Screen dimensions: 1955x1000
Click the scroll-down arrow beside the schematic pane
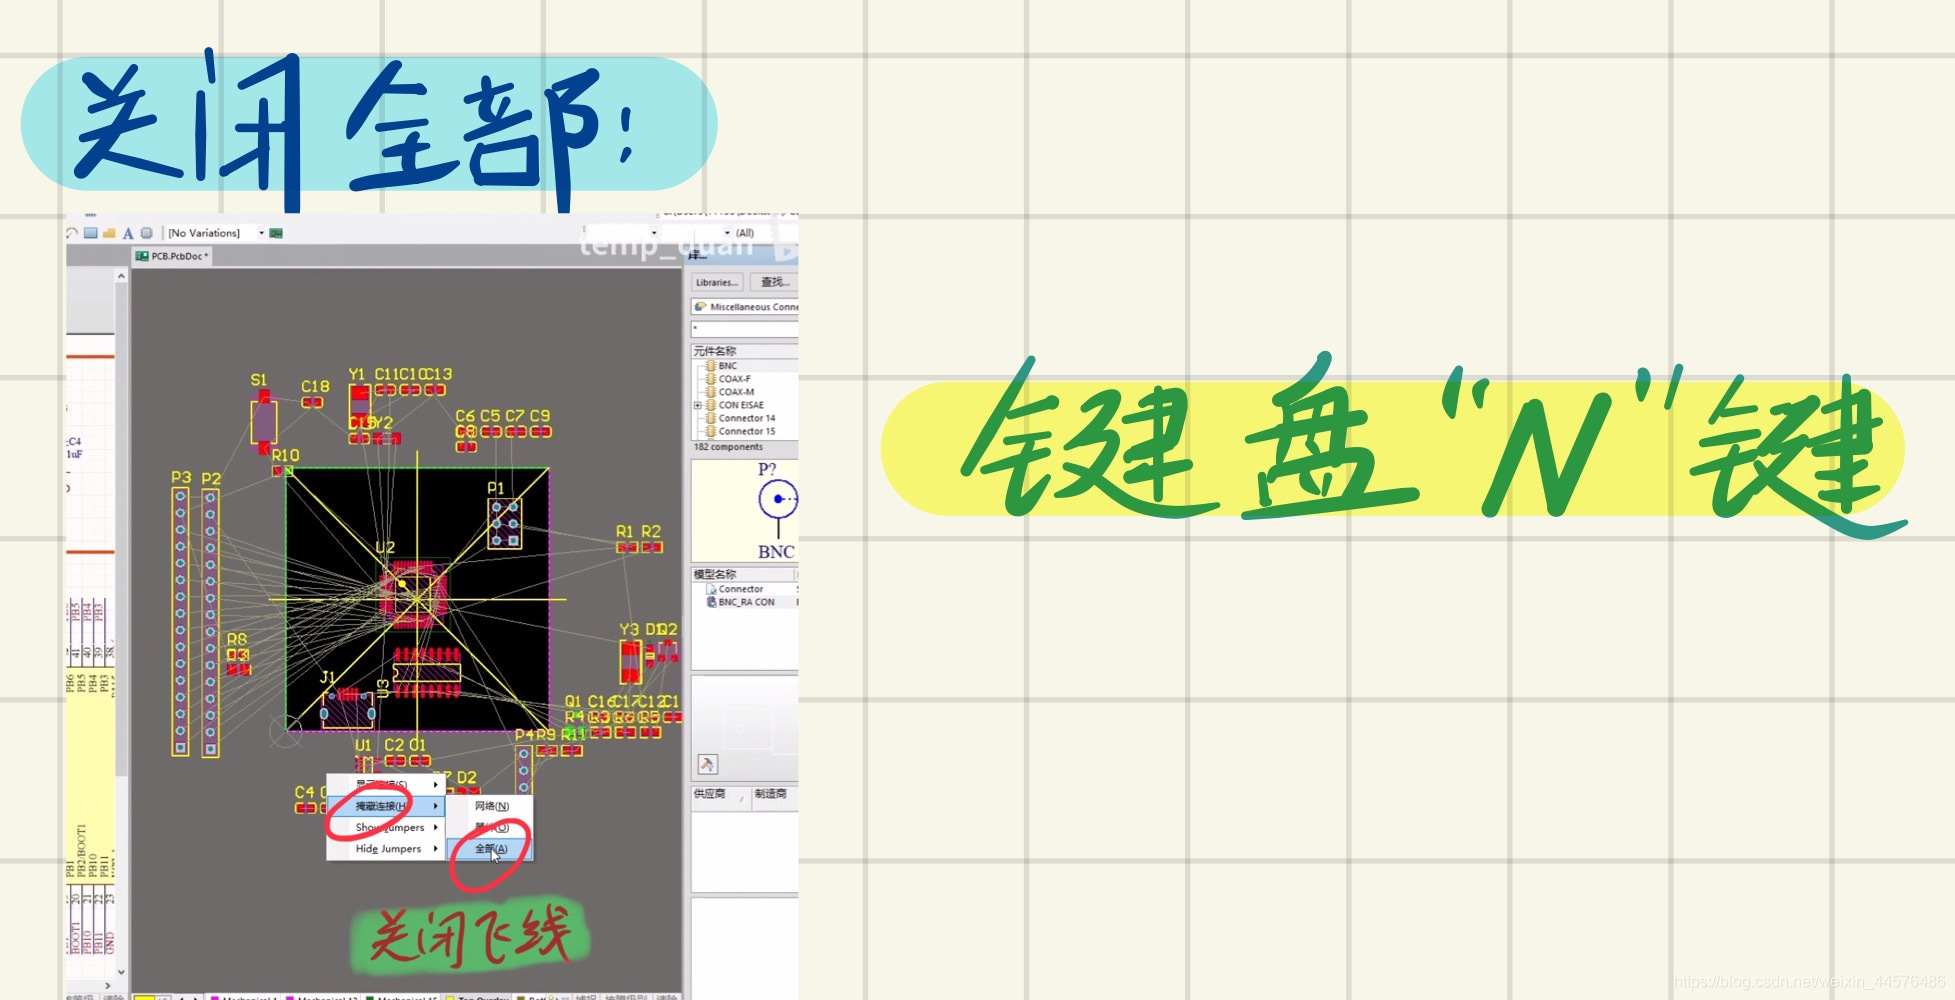click(x=121, y=971)
